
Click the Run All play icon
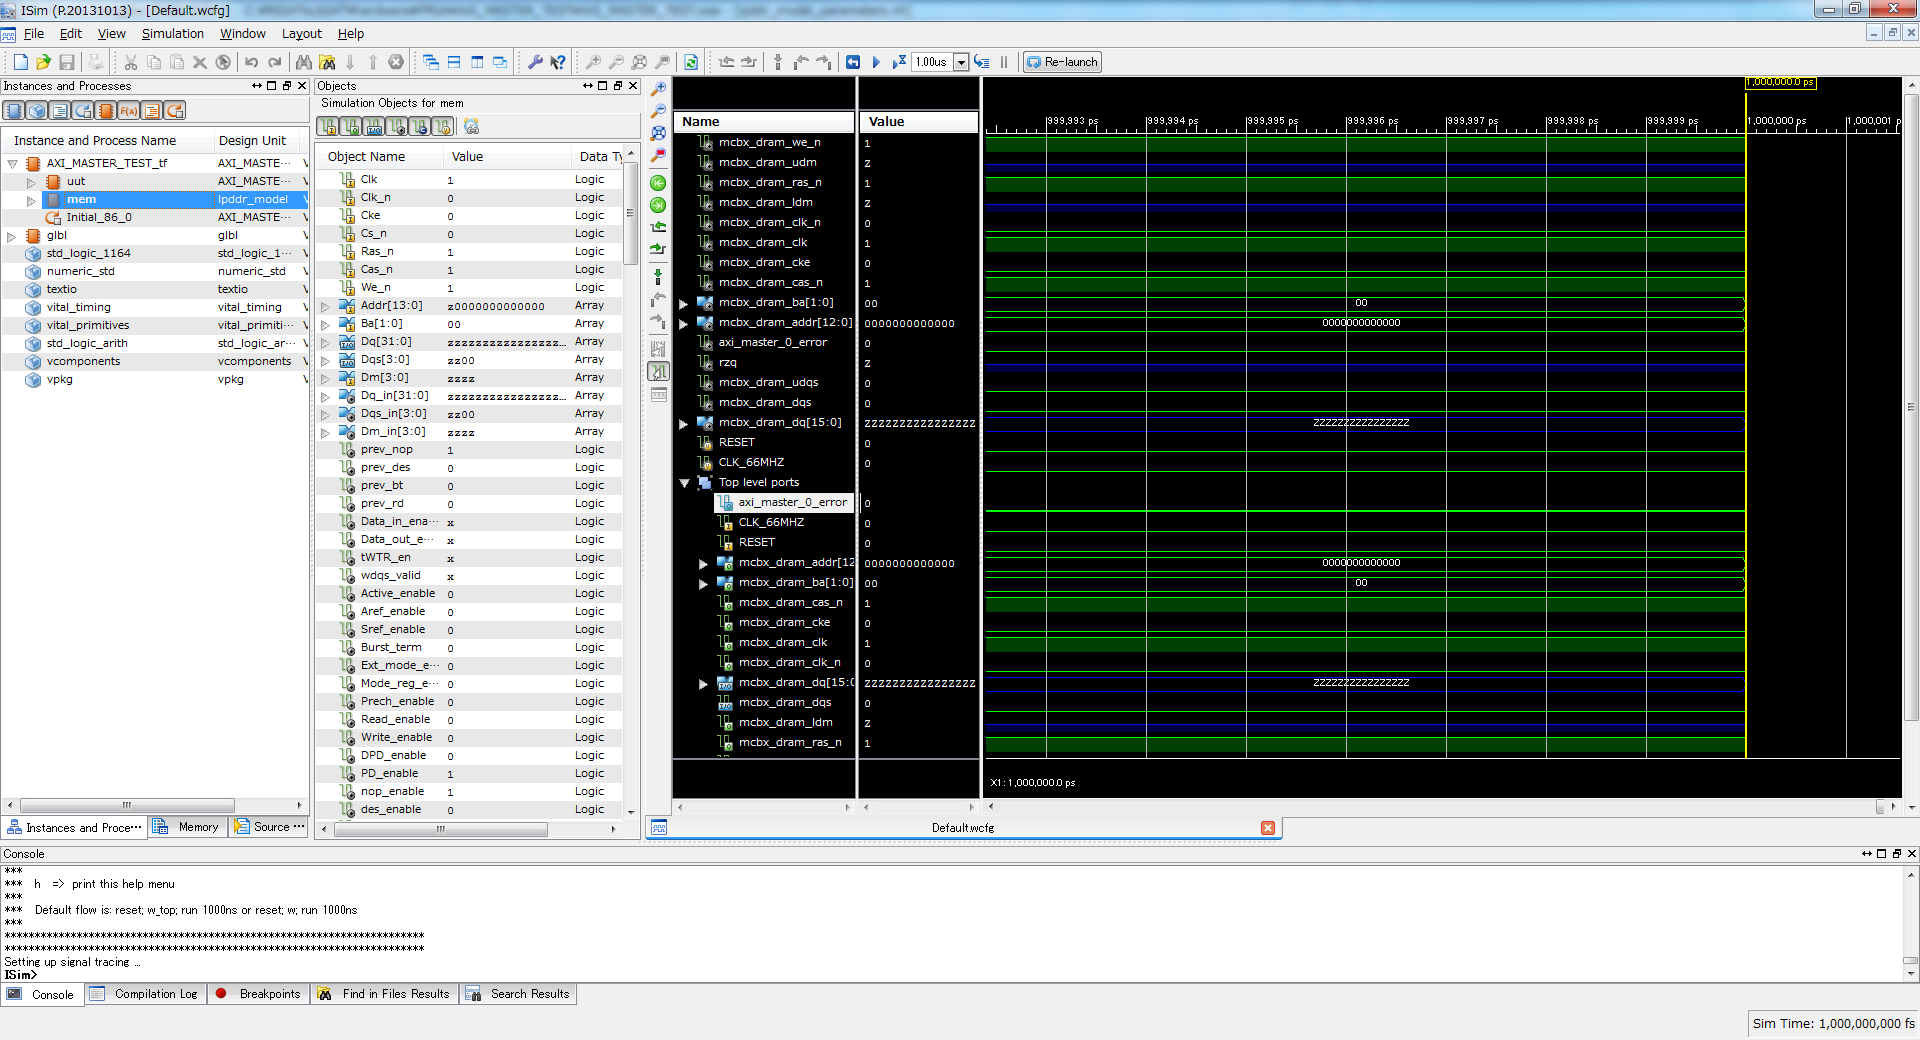(876, 62)
